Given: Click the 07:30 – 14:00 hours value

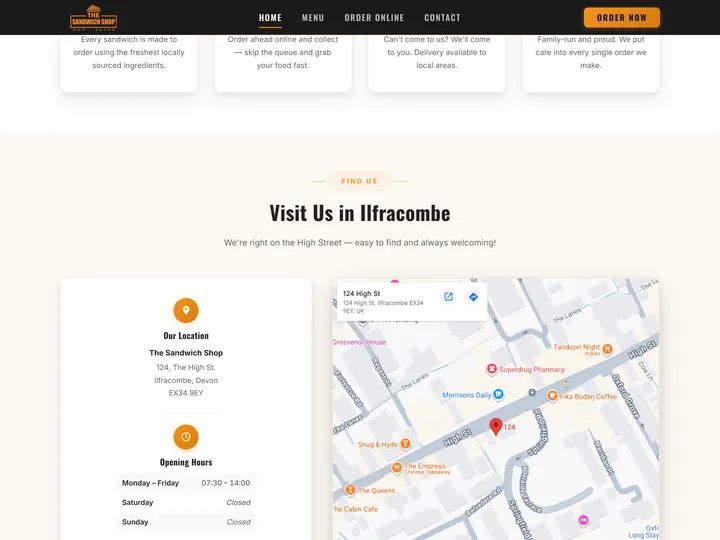Looking at the screenshot, I should (225, 483).
